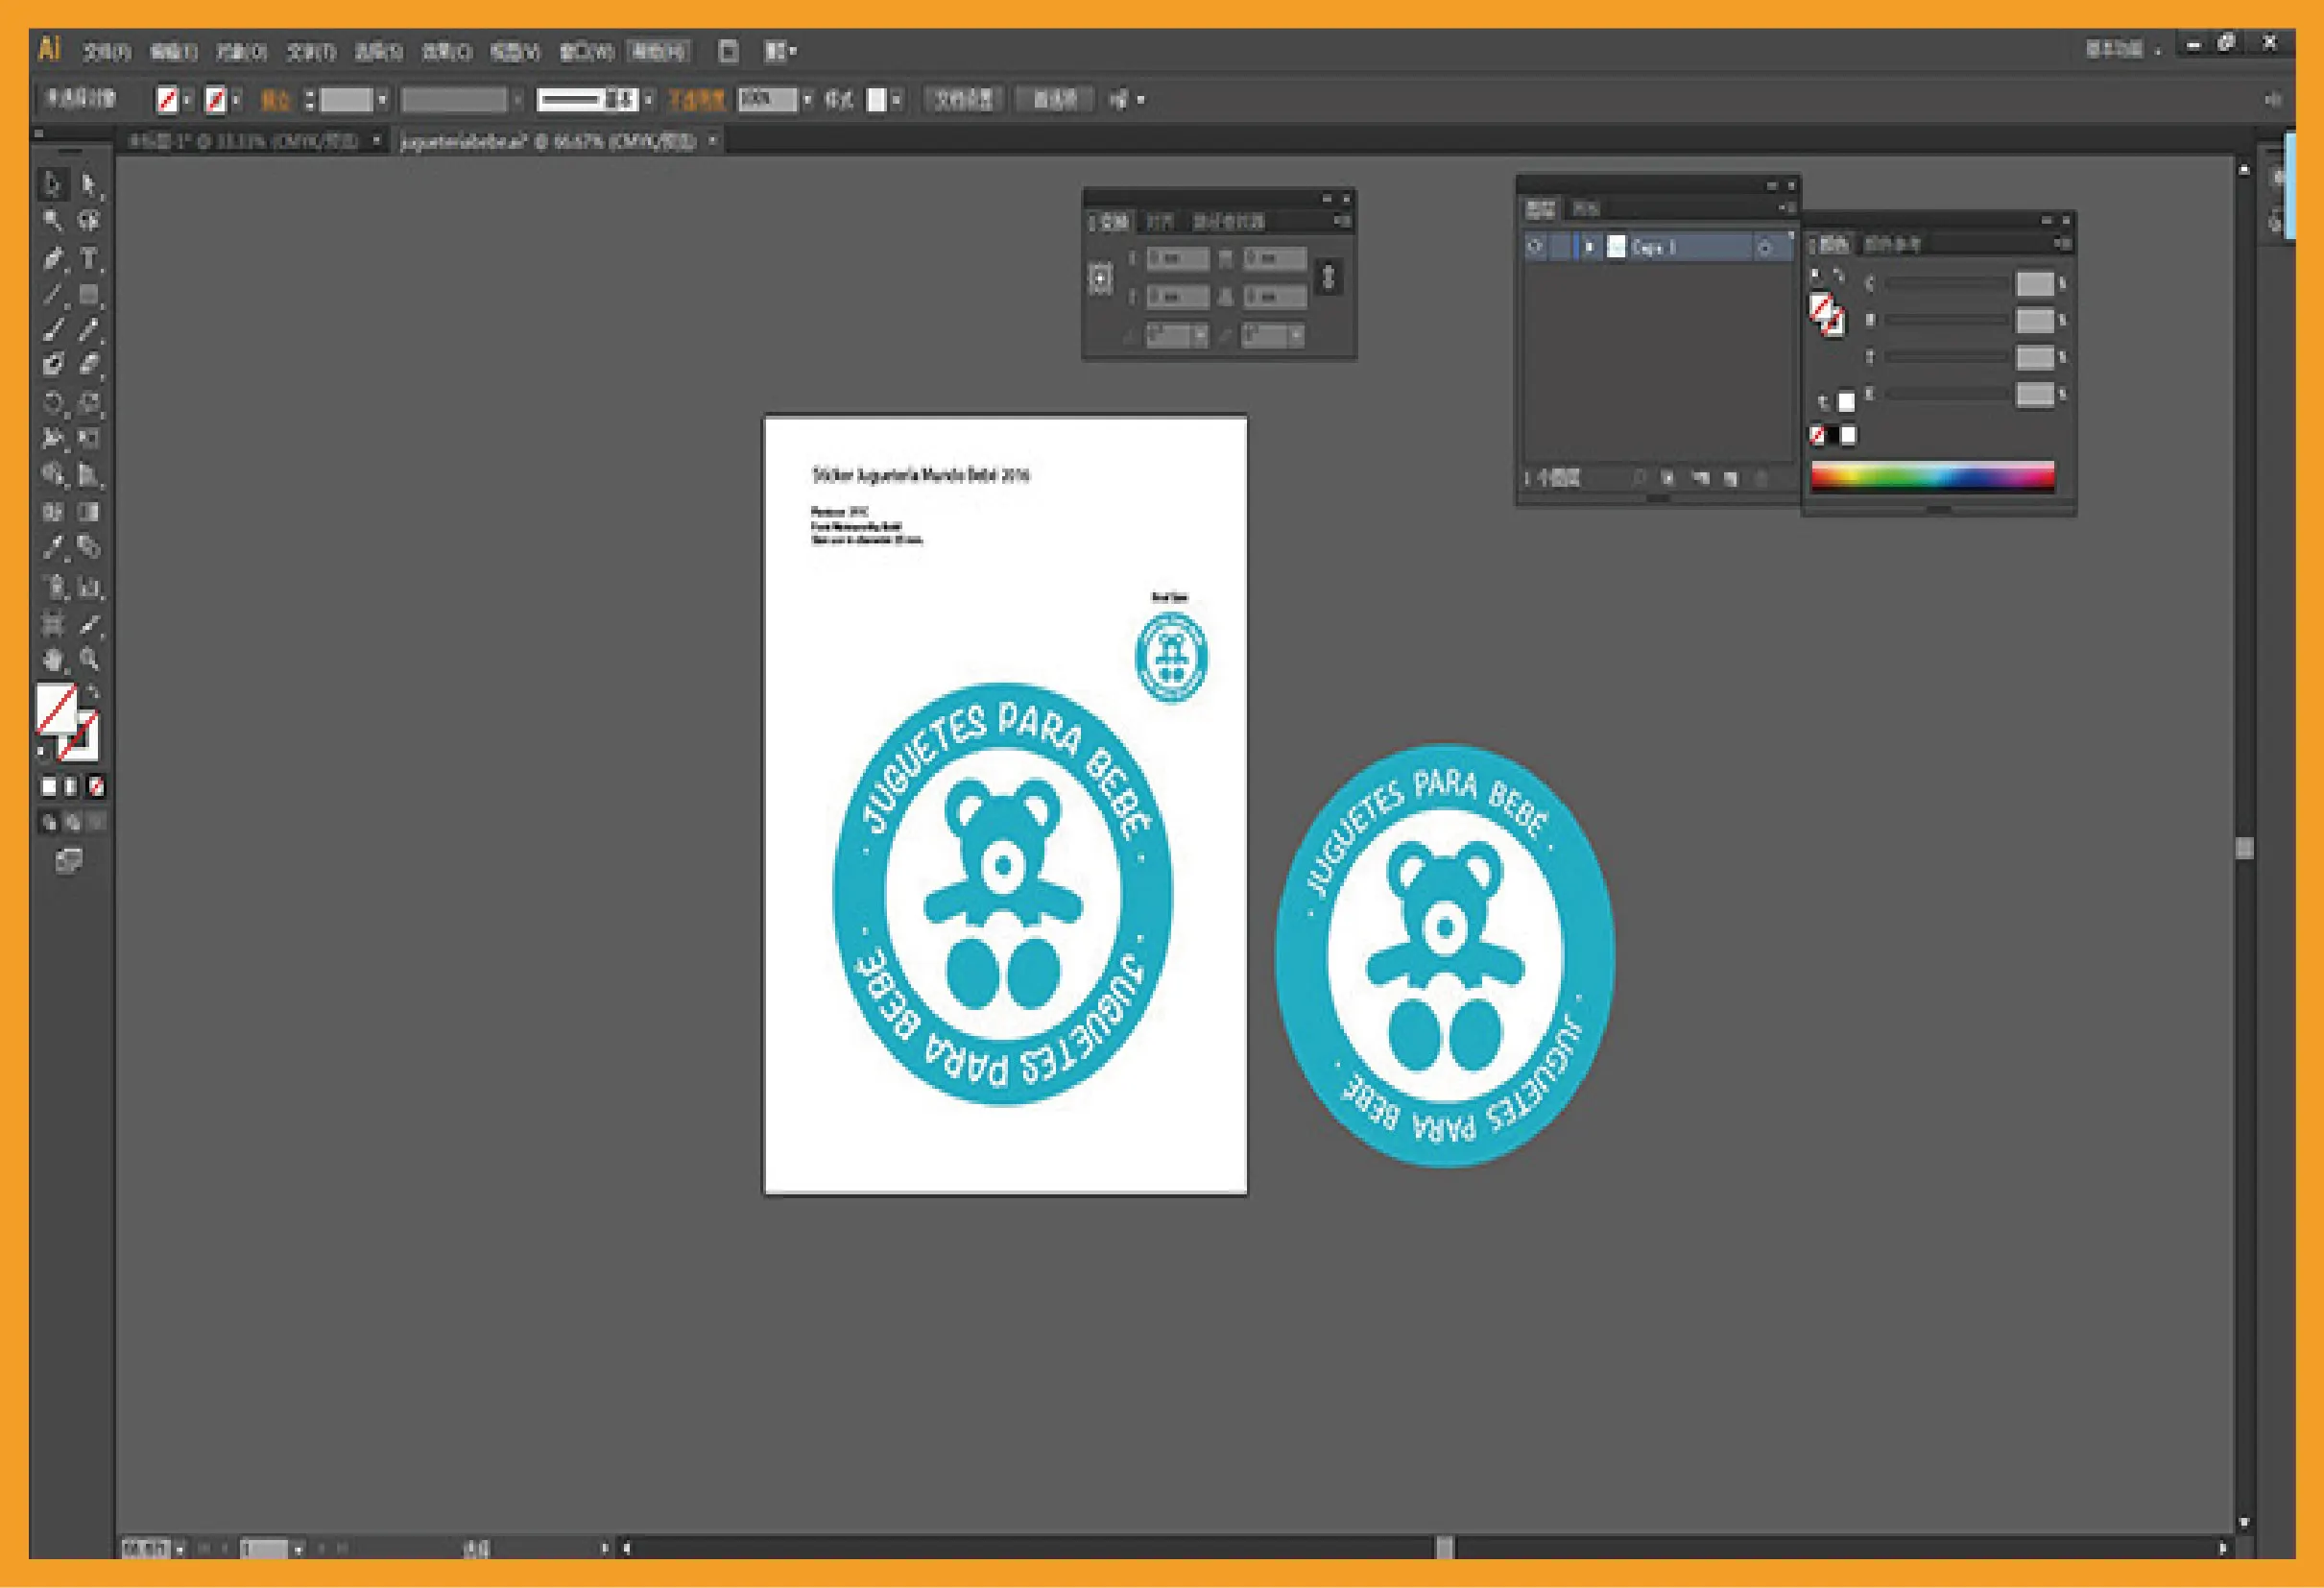The image size is (2324, 1588).
Task: Select the Type tool in toolbox
Action: tap(89, 259)
